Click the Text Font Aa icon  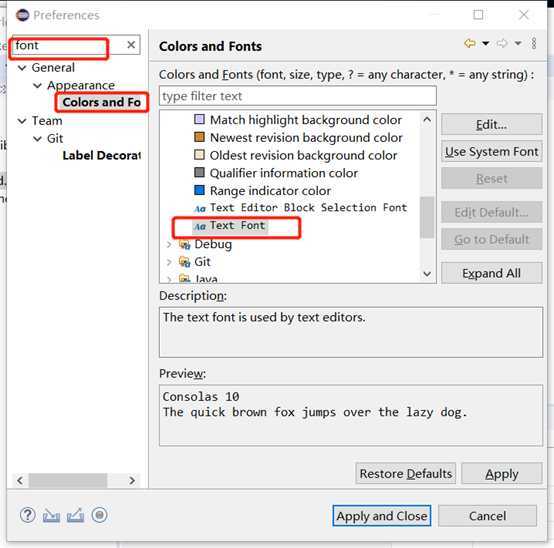tap(200, 226)
